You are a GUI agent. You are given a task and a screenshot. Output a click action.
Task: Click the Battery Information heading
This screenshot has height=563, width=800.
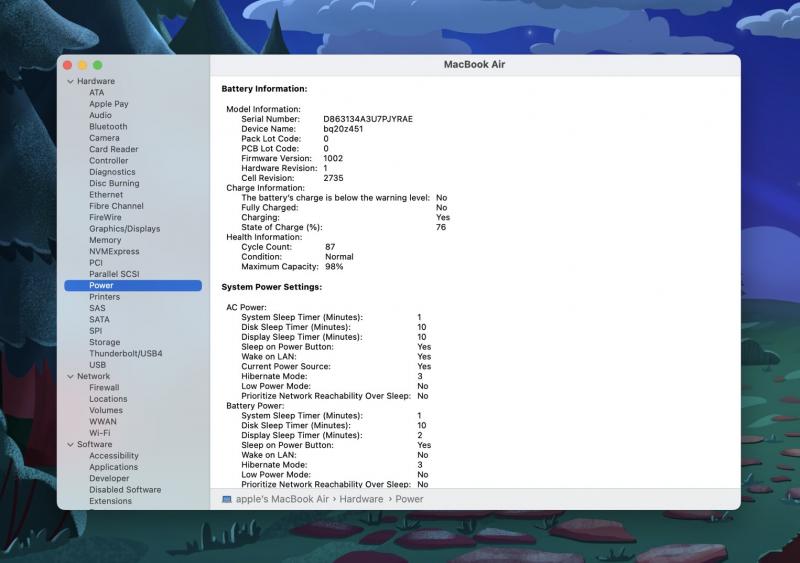tap(264, 89)
